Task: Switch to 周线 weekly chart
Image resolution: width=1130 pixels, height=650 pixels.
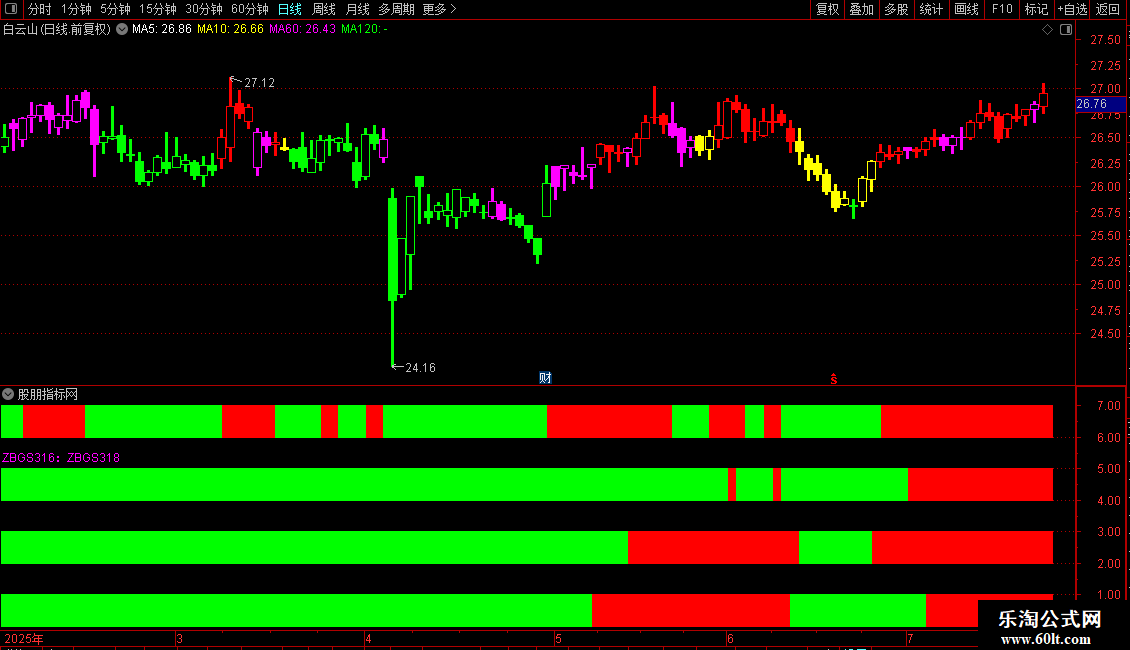Action: [x=324, y=9]
